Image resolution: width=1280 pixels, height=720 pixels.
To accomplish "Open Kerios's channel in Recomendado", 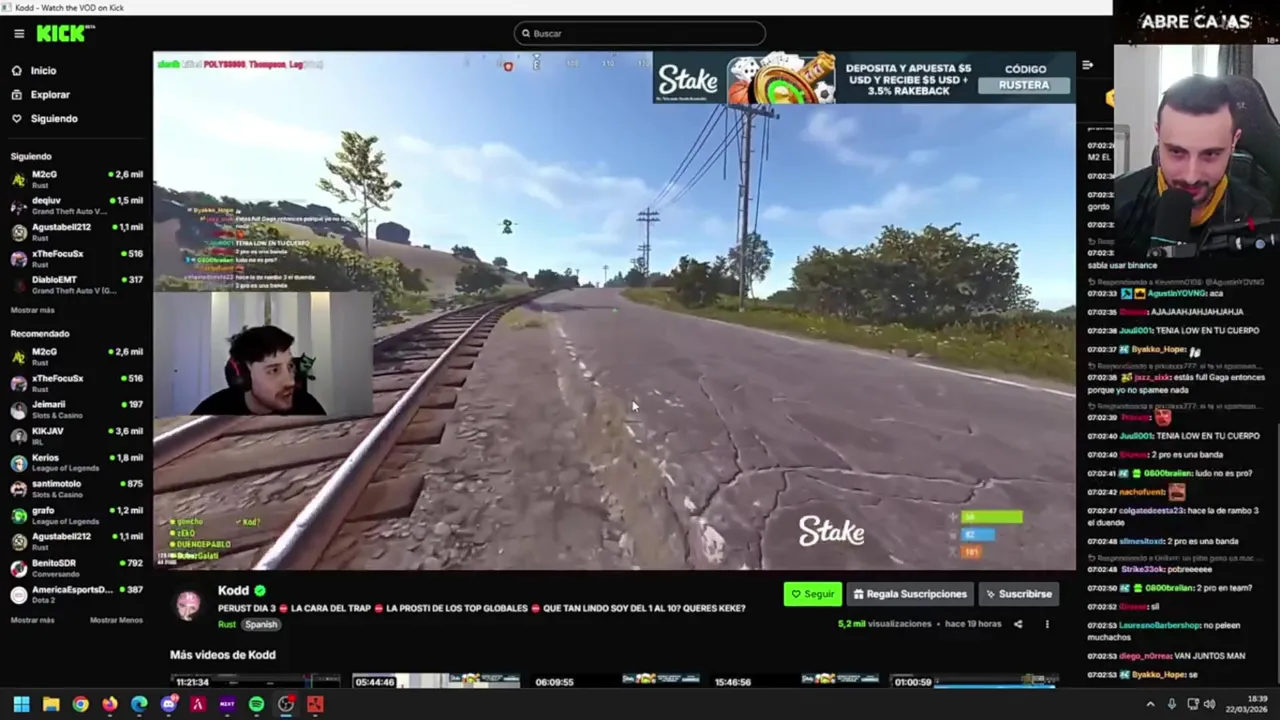I will click(77, 462).
